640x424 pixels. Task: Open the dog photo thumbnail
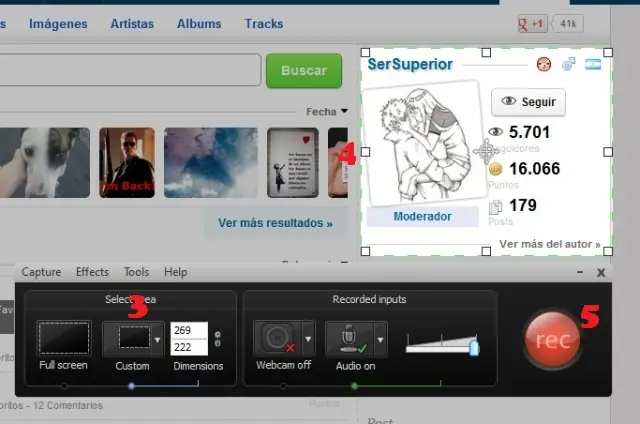point(45,162)
